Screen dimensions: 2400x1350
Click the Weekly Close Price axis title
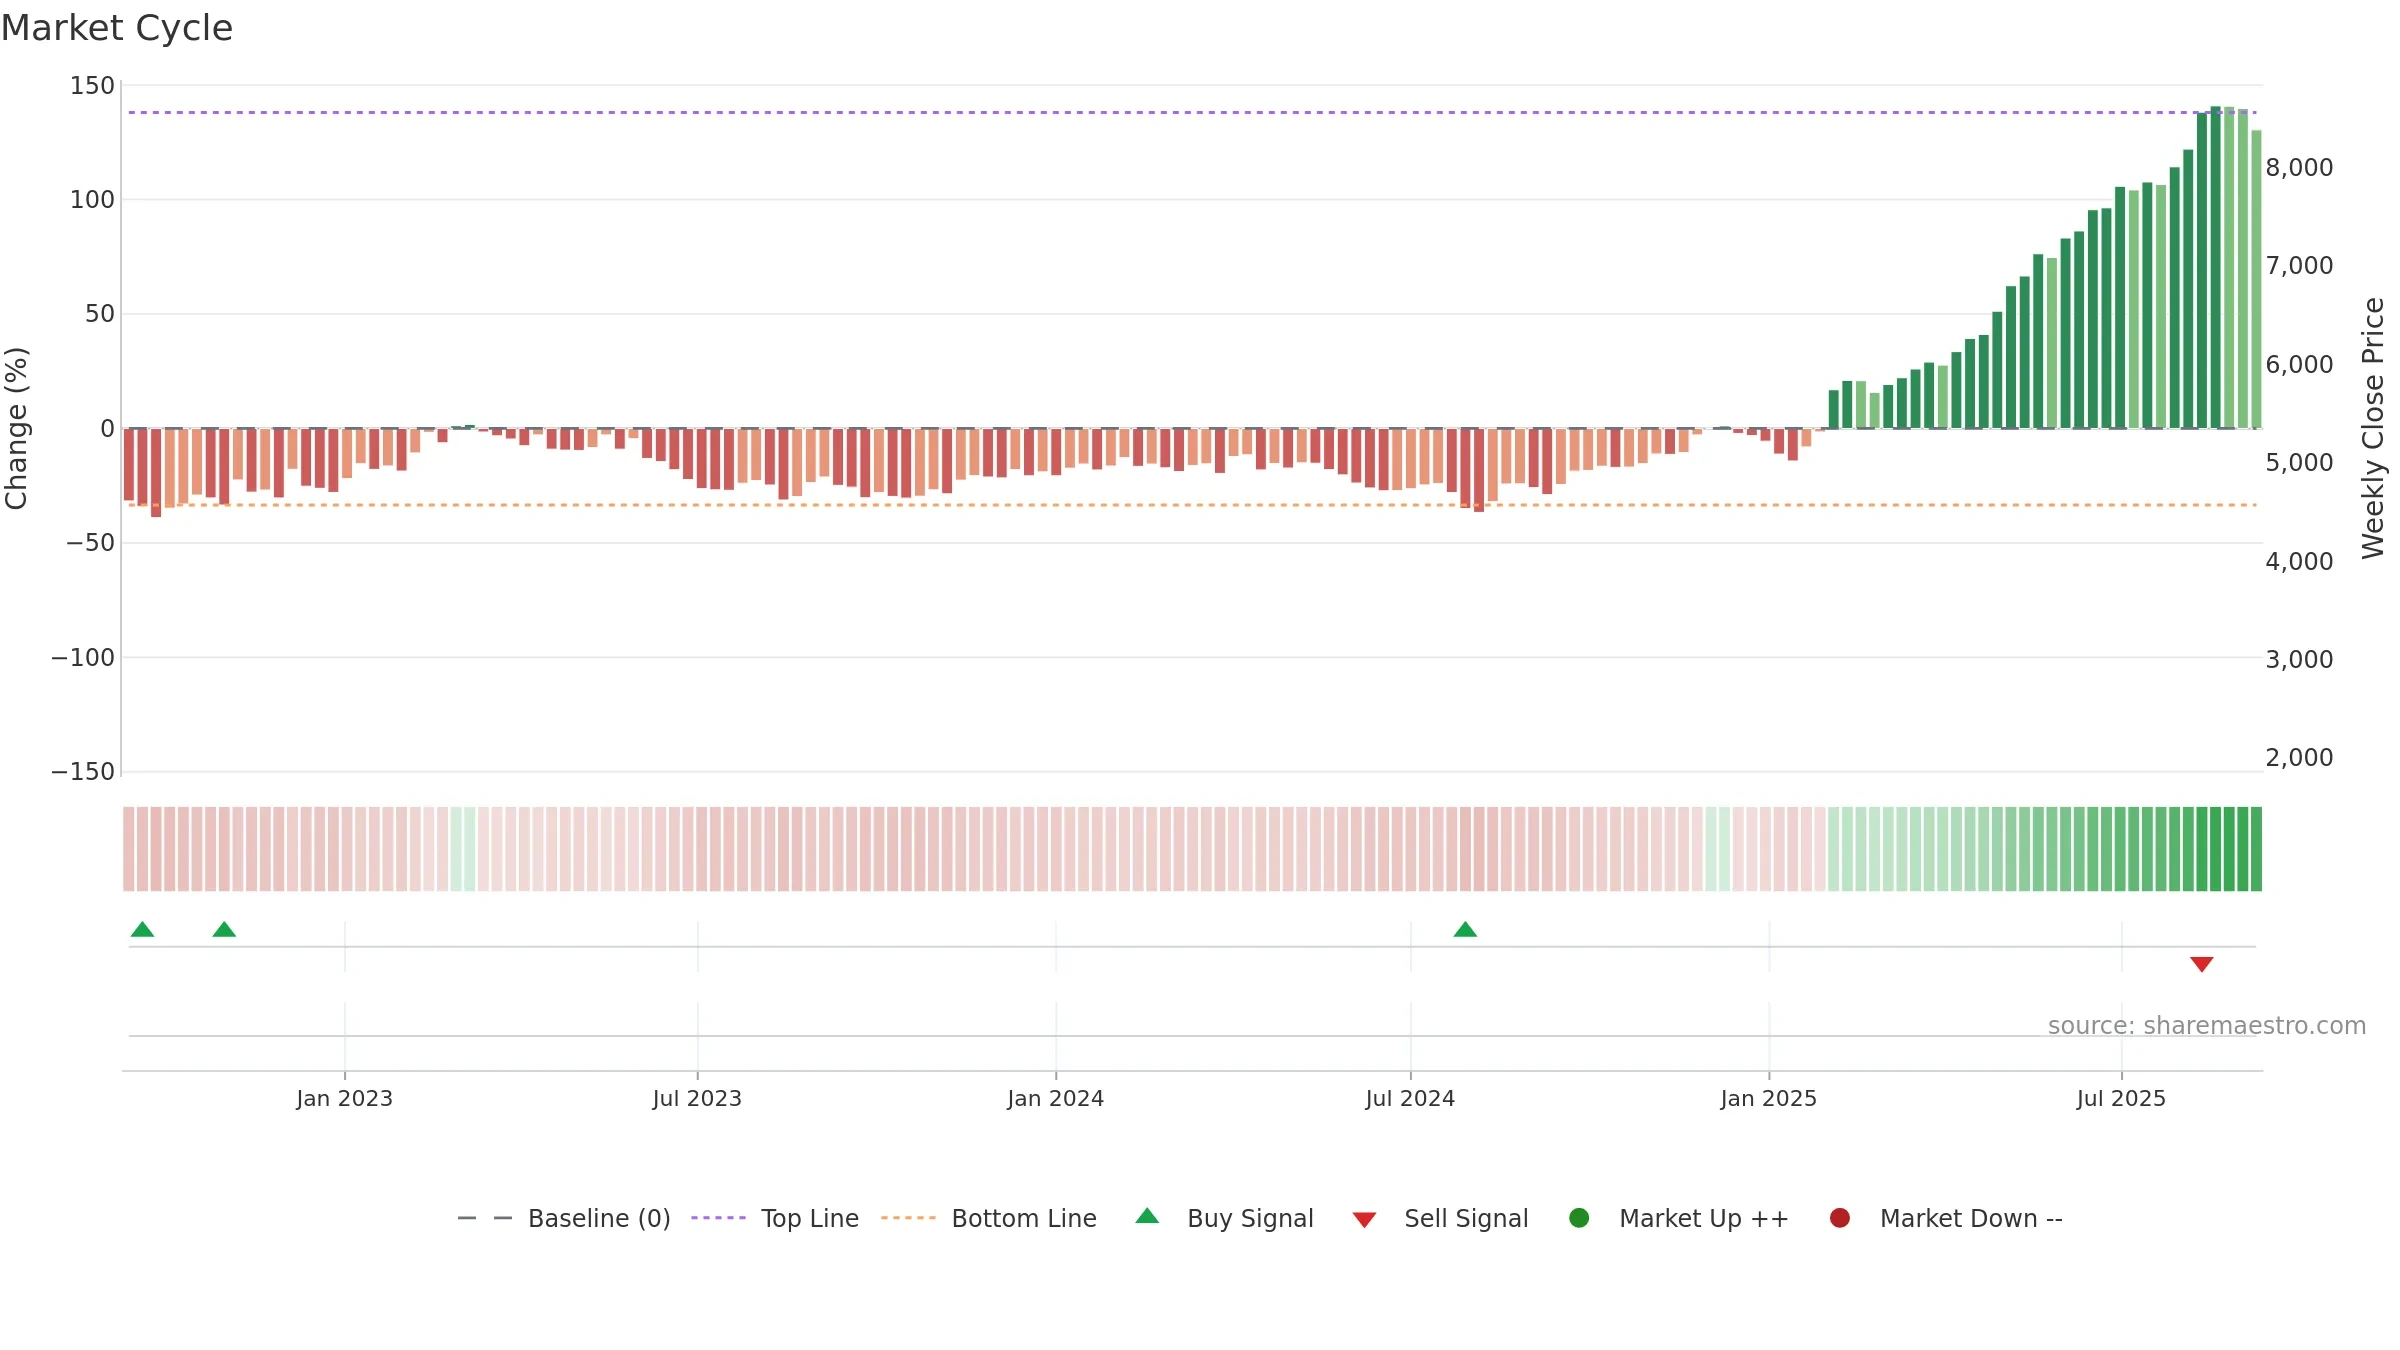2374,428
